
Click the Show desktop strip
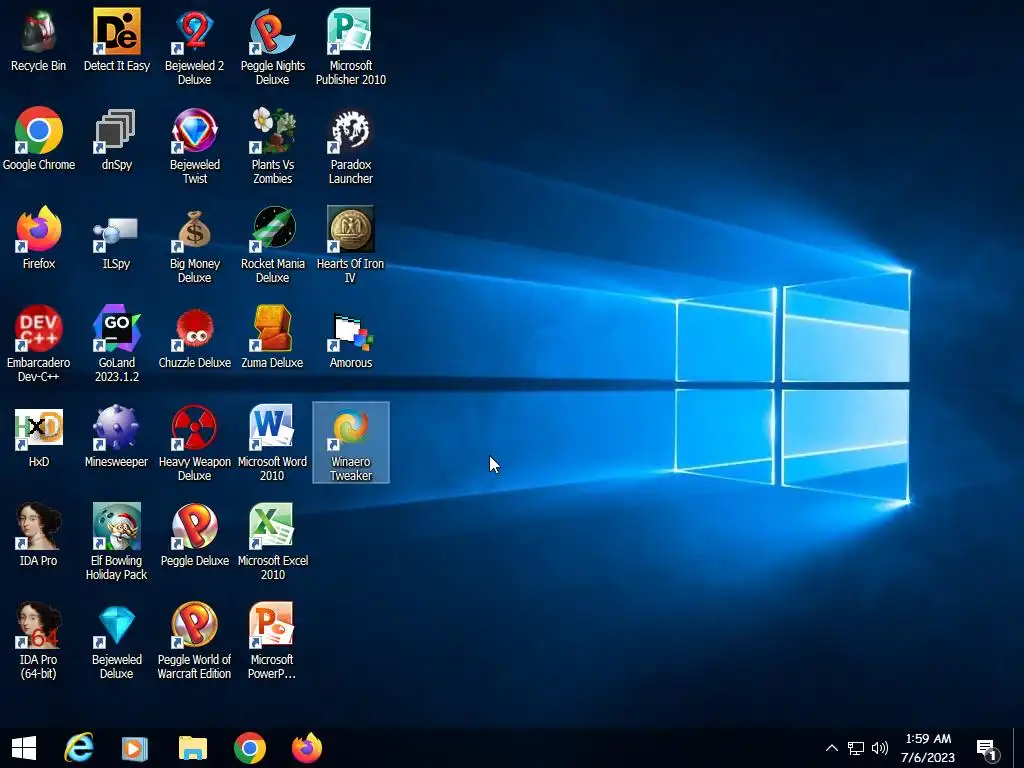1019,748
